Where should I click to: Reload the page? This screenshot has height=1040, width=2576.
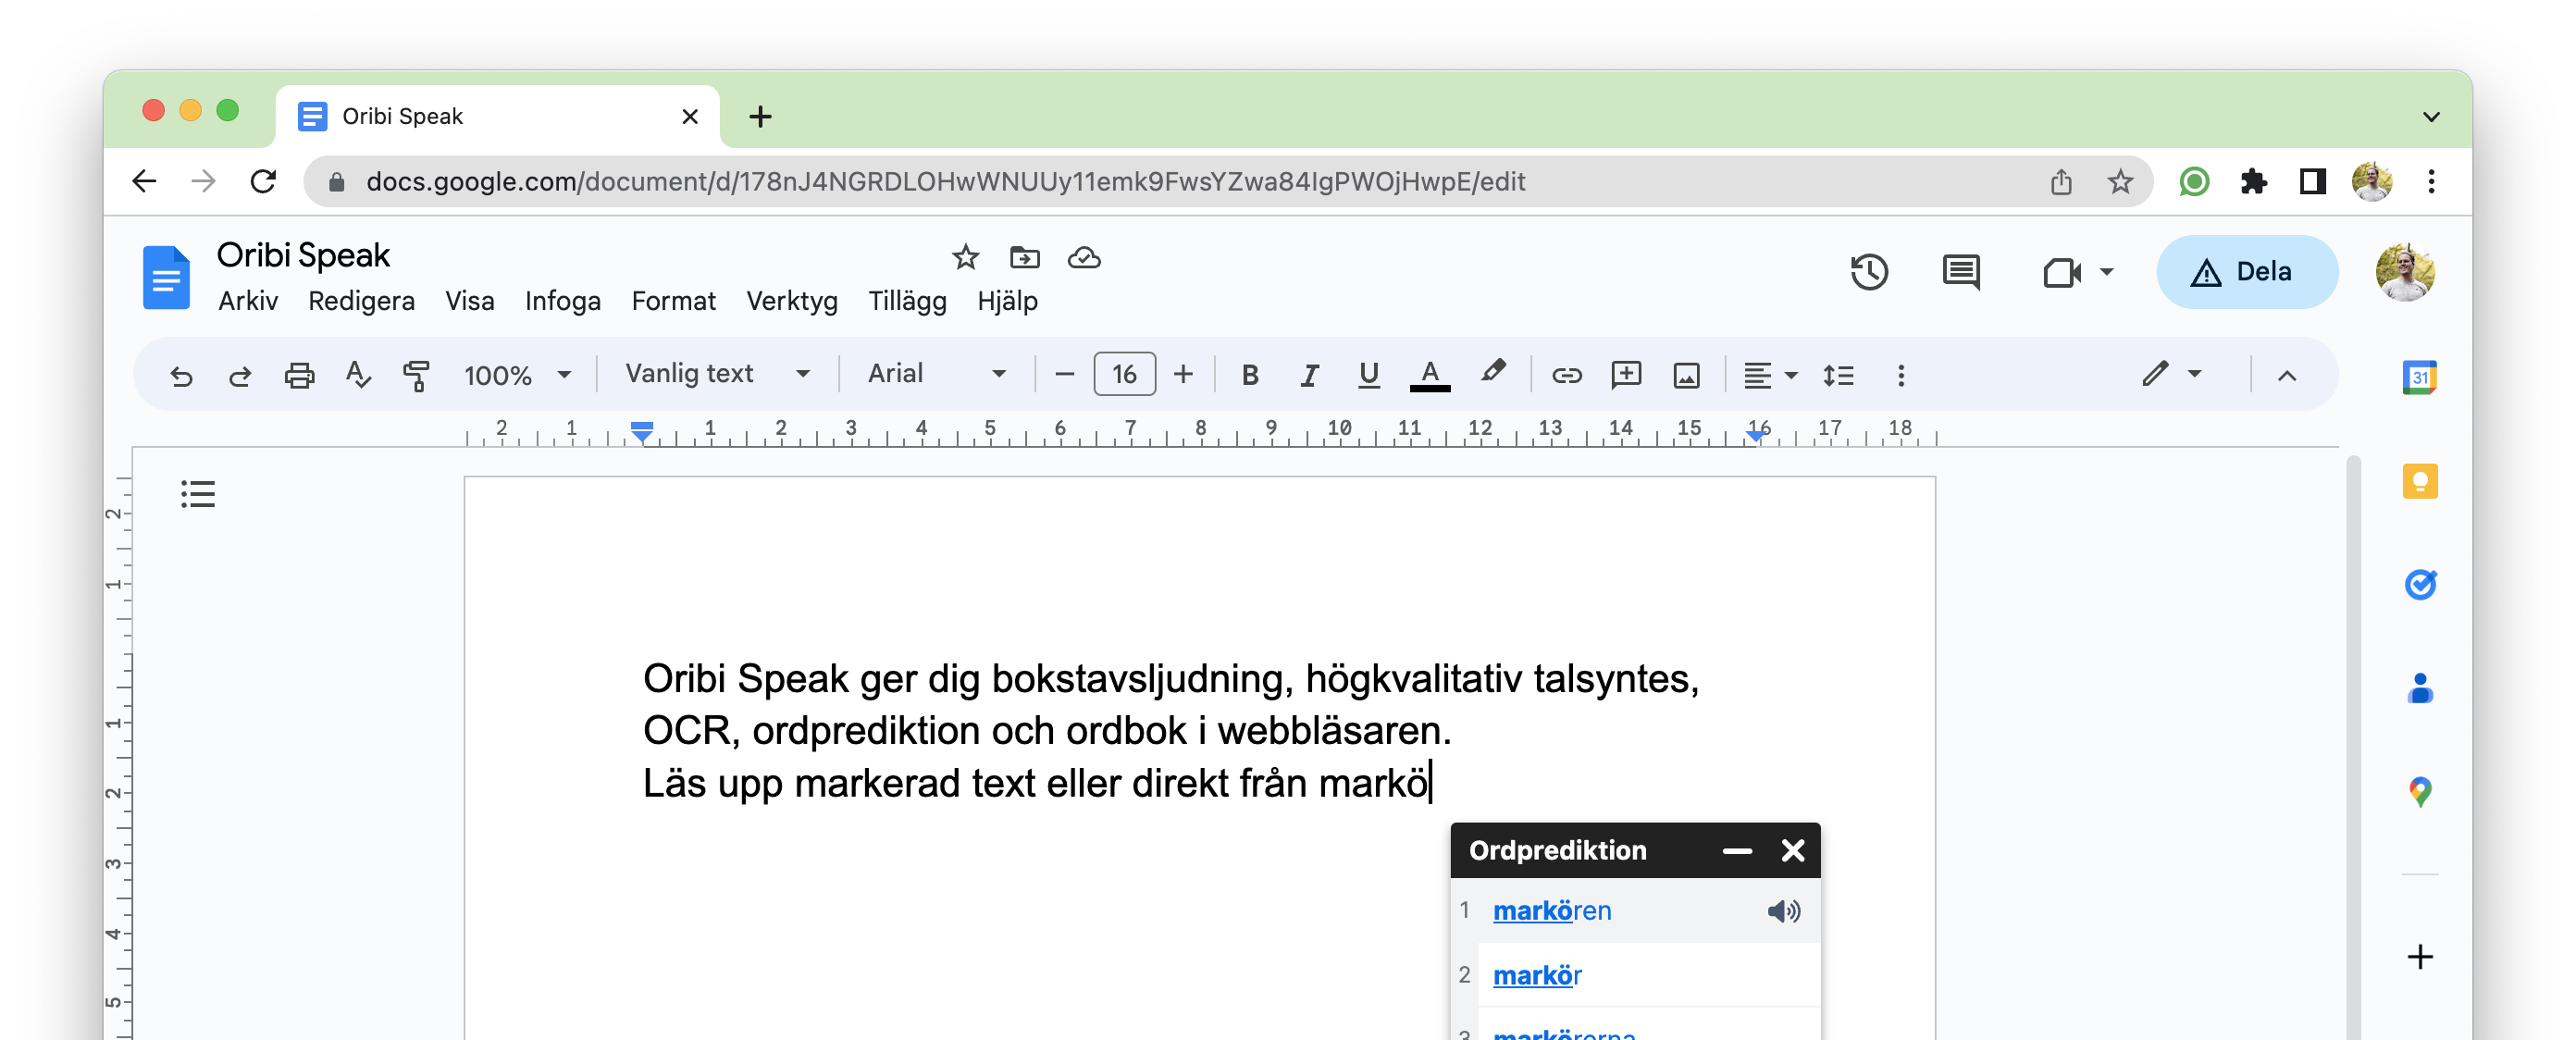point(263,182)
